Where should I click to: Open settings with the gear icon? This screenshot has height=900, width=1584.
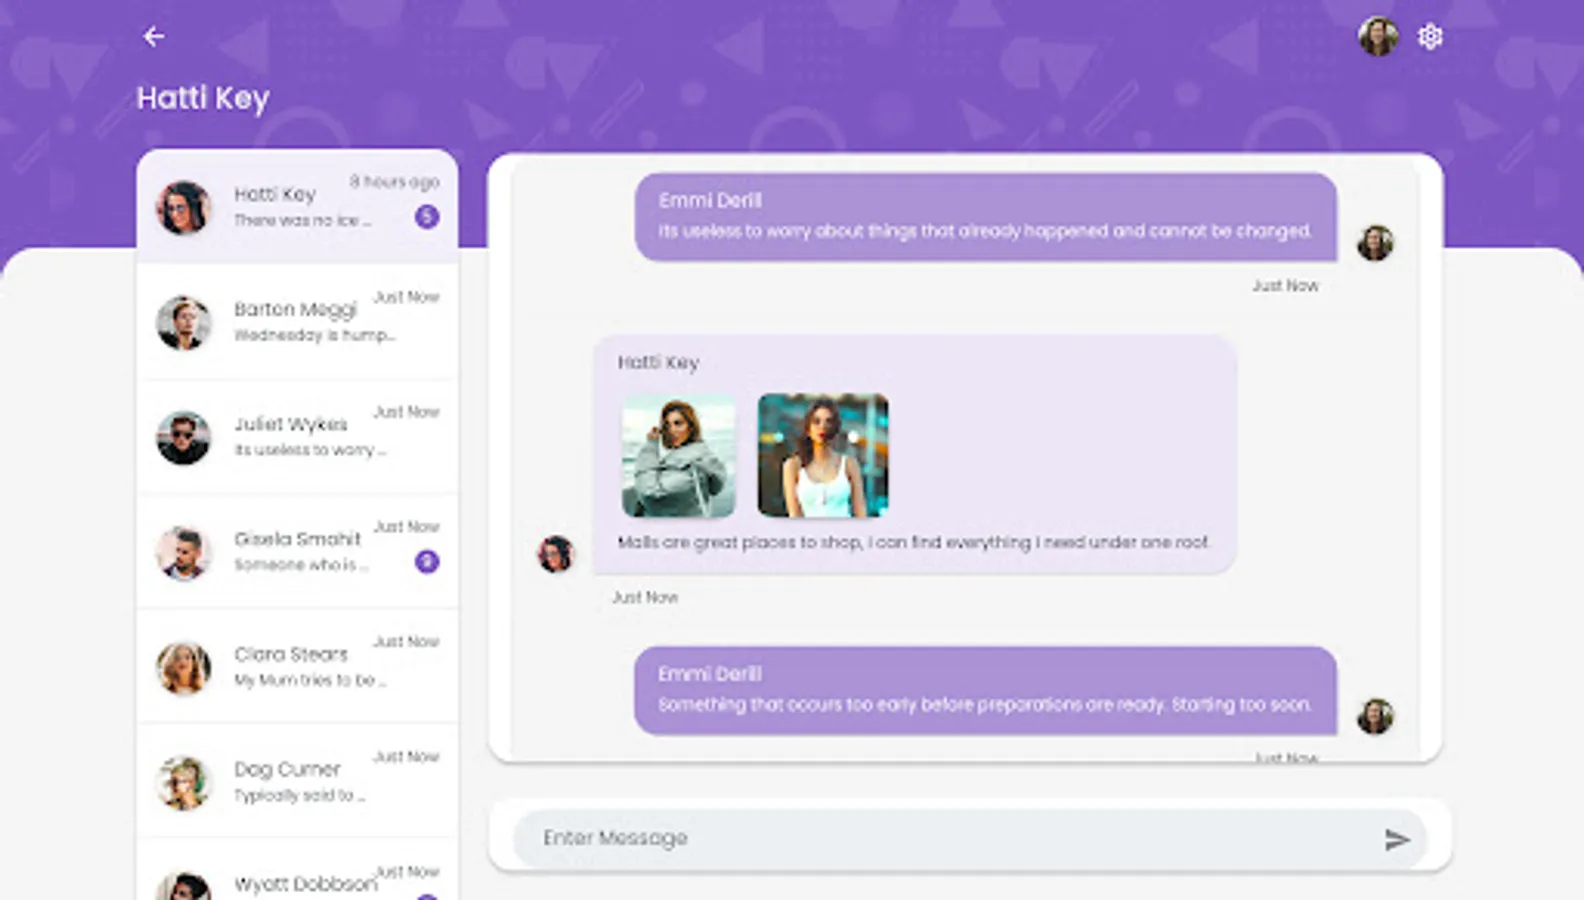[1430, 37]
